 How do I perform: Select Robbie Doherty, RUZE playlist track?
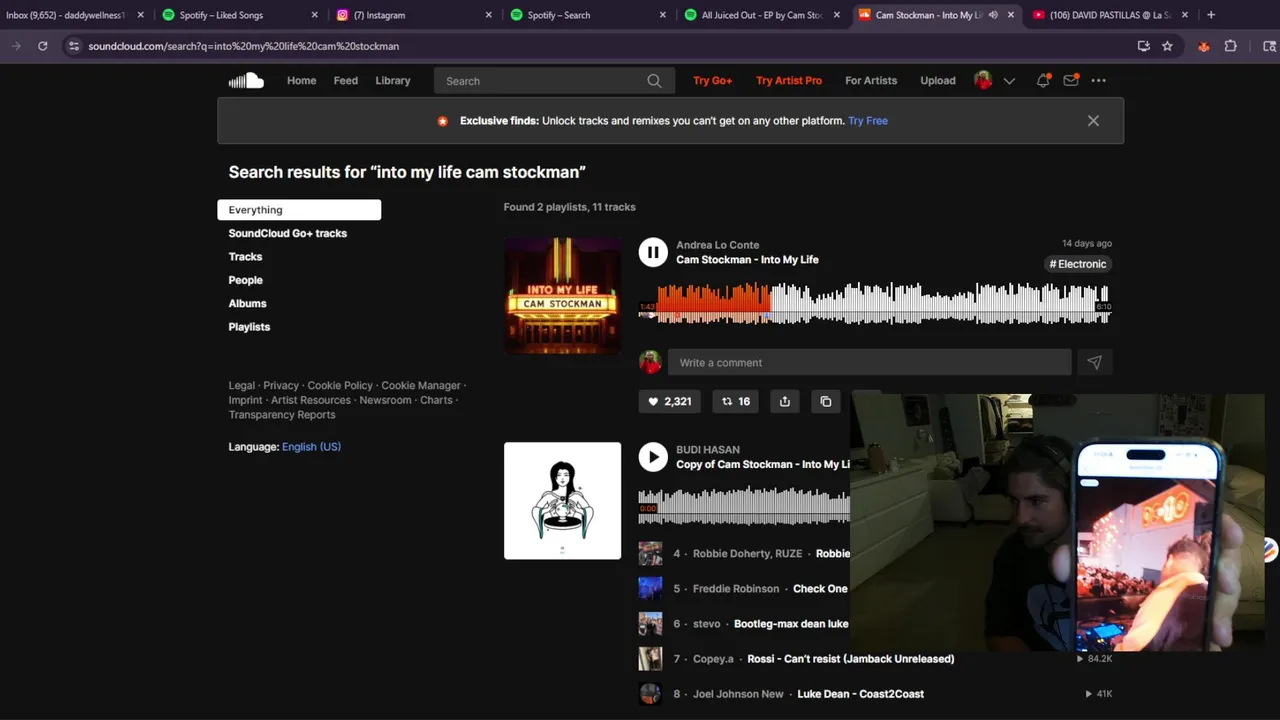pos(744,554)
